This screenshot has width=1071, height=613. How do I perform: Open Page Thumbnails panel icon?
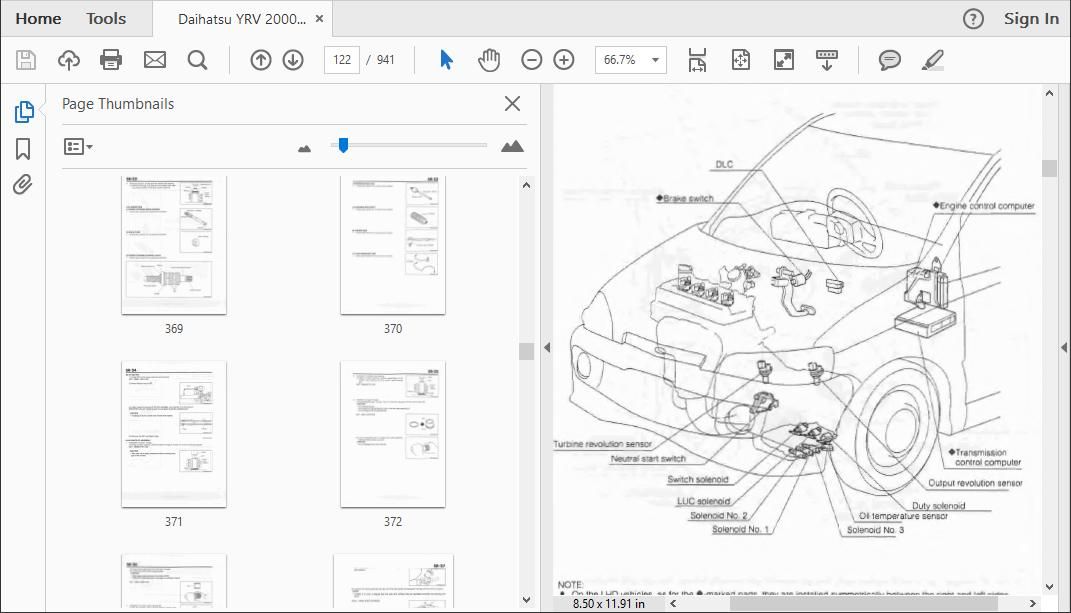[24, 111]
